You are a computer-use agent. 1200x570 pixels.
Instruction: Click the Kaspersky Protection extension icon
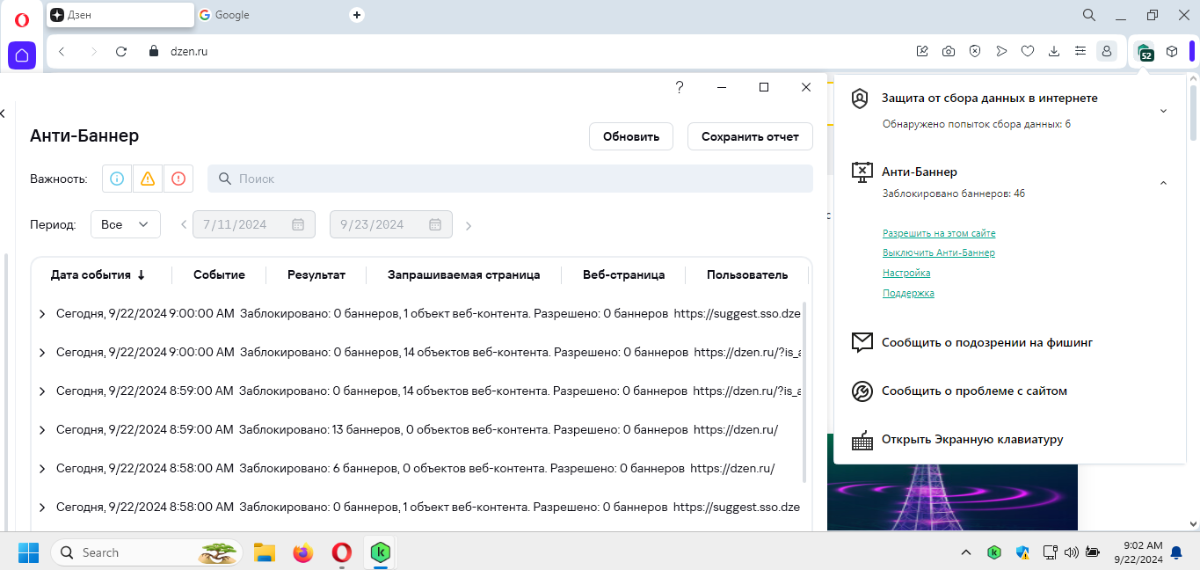point(1144,51)
